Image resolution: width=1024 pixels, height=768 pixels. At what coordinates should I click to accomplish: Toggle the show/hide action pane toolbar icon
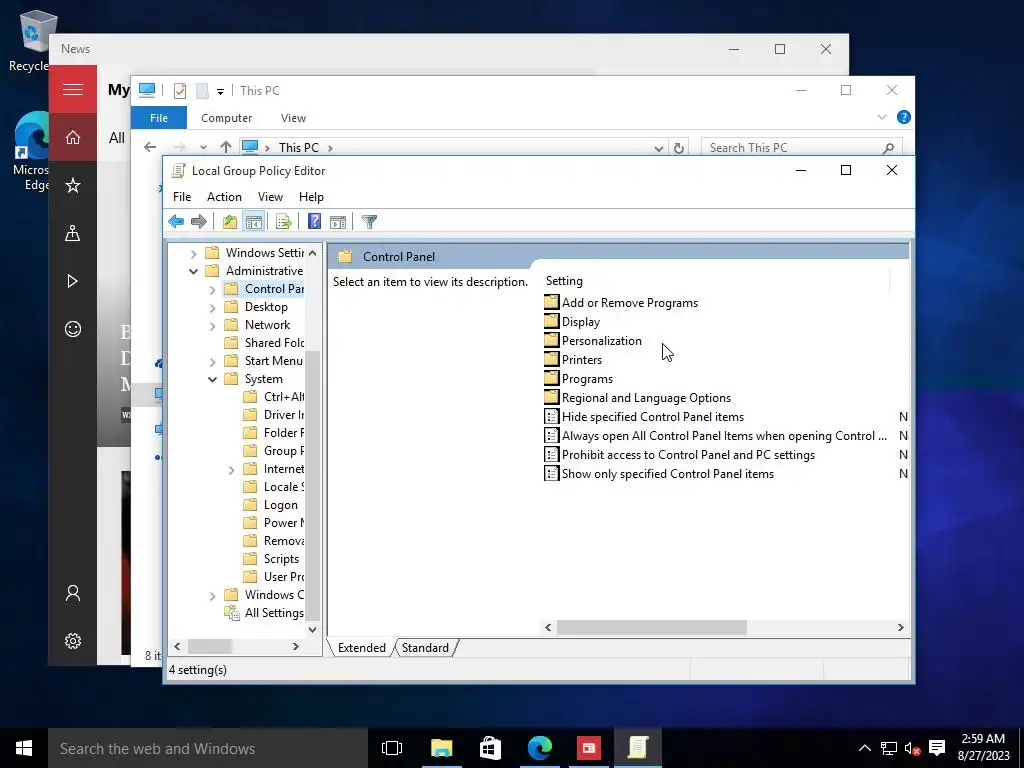click(338, 221)
